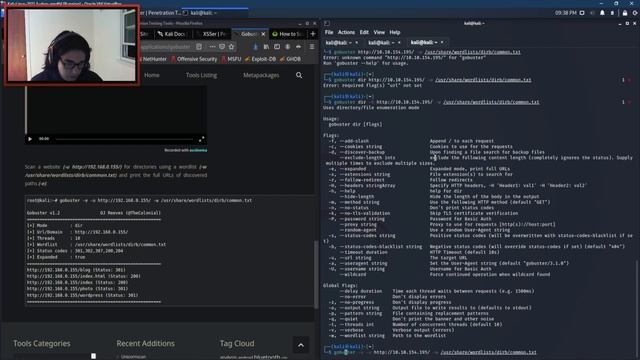Click fullscreen icon on asciinema player
Viewport: 640px width, 360px height.
pyautogui.click(x=201, y=139)
